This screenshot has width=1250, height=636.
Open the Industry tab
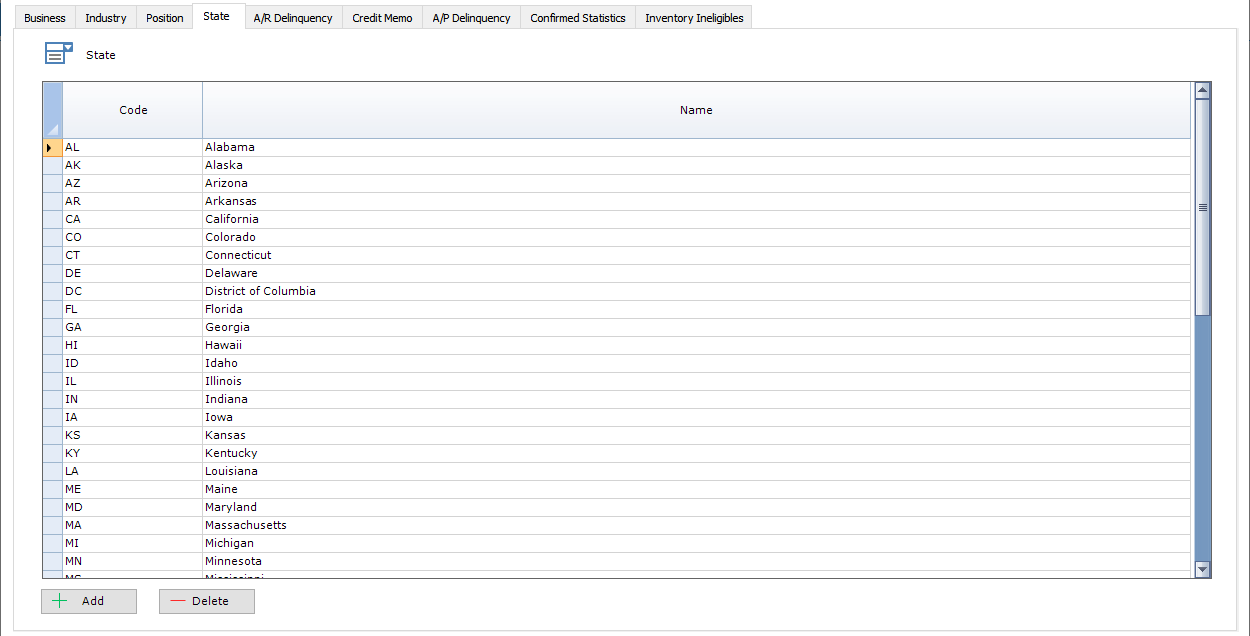point(106,18)
